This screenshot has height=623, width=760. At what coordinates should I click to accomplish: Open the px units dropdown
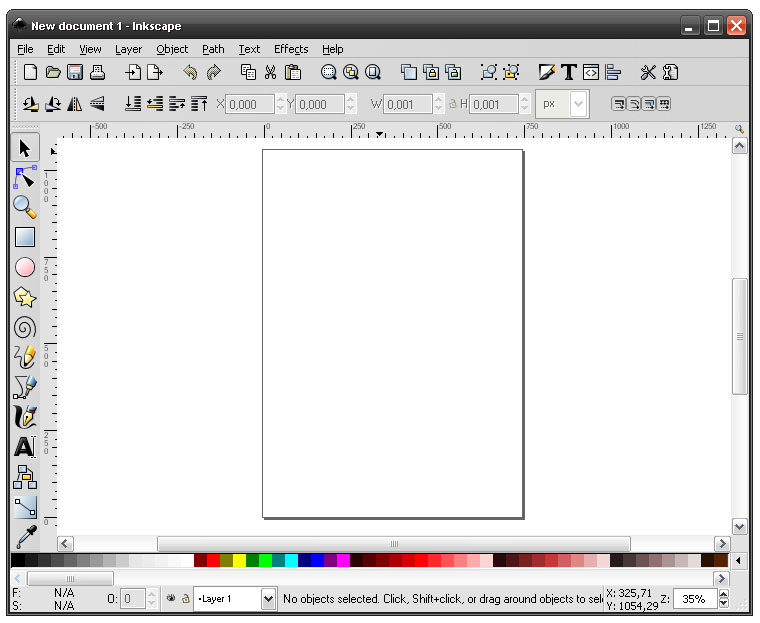pos(579,104)
